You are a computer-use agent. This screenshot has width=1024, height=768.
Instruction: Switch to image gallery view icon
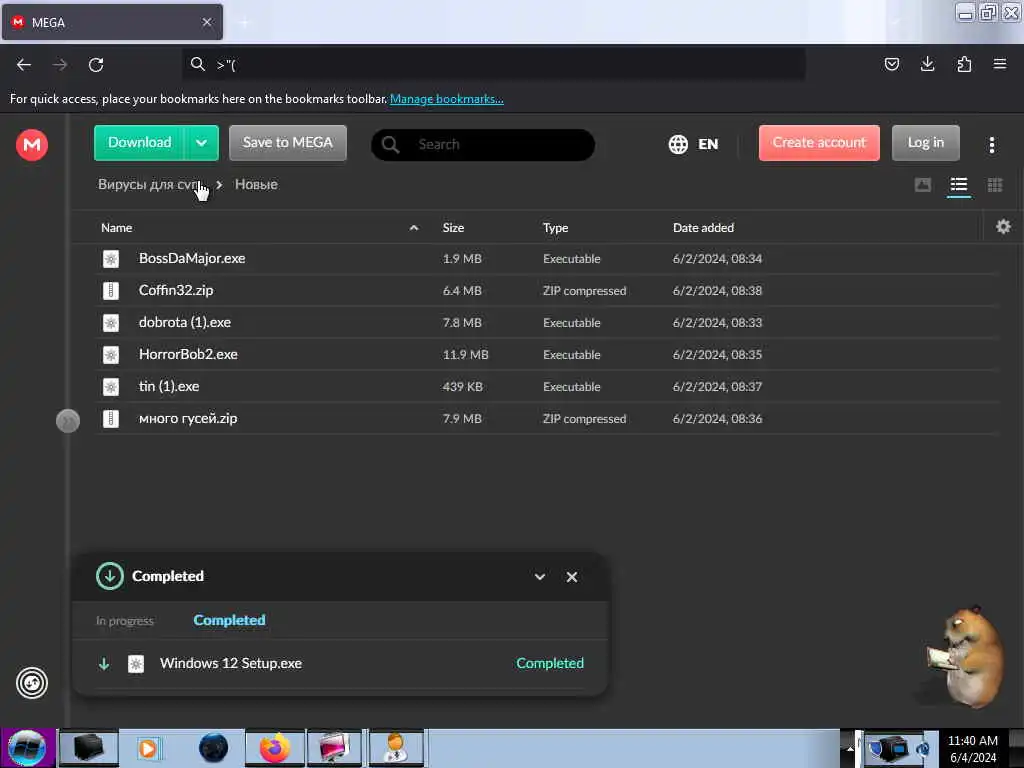click(x=922, y=185)
